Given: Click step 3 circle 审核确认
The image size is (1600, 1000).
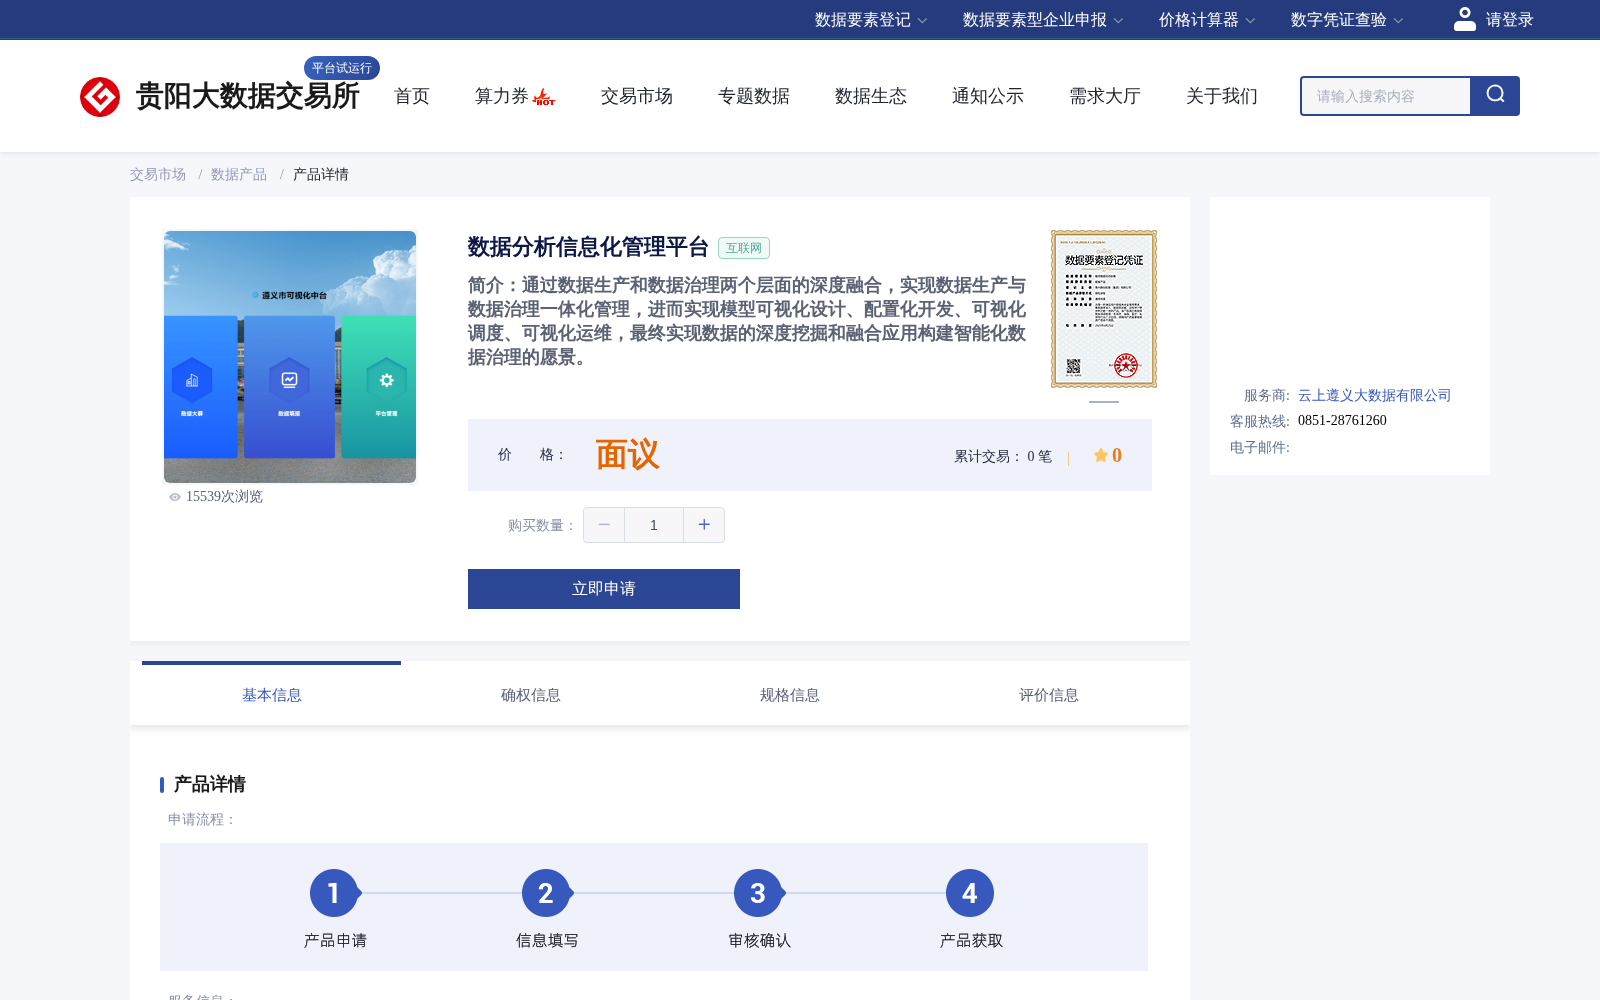Looking at the screenshot, I should pyautogui.click(x=758, y=893).
